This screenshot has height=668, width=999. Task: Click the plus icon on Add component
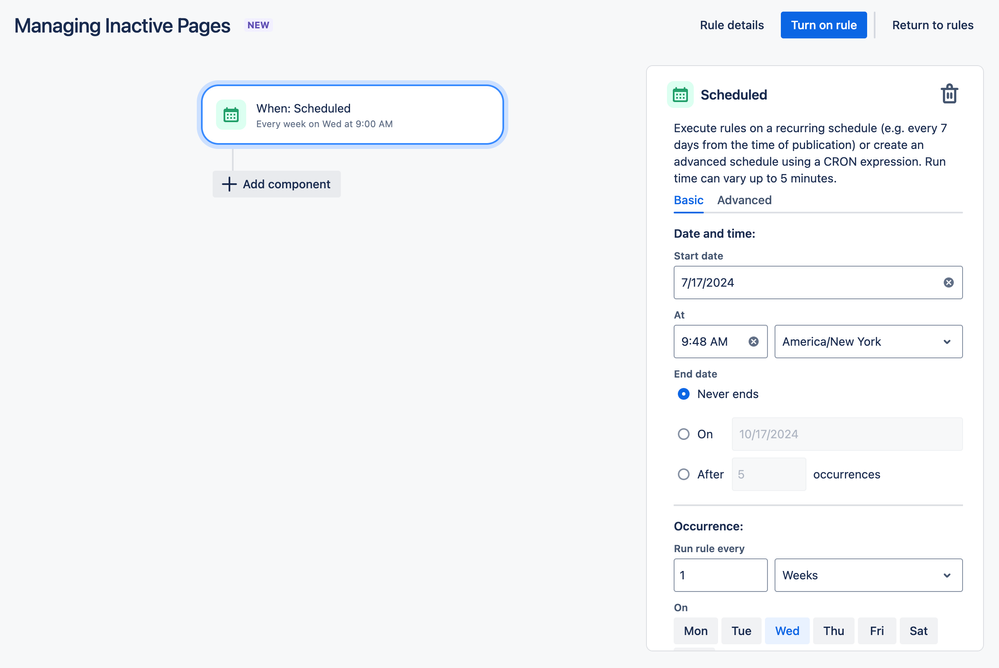[229, 184]
